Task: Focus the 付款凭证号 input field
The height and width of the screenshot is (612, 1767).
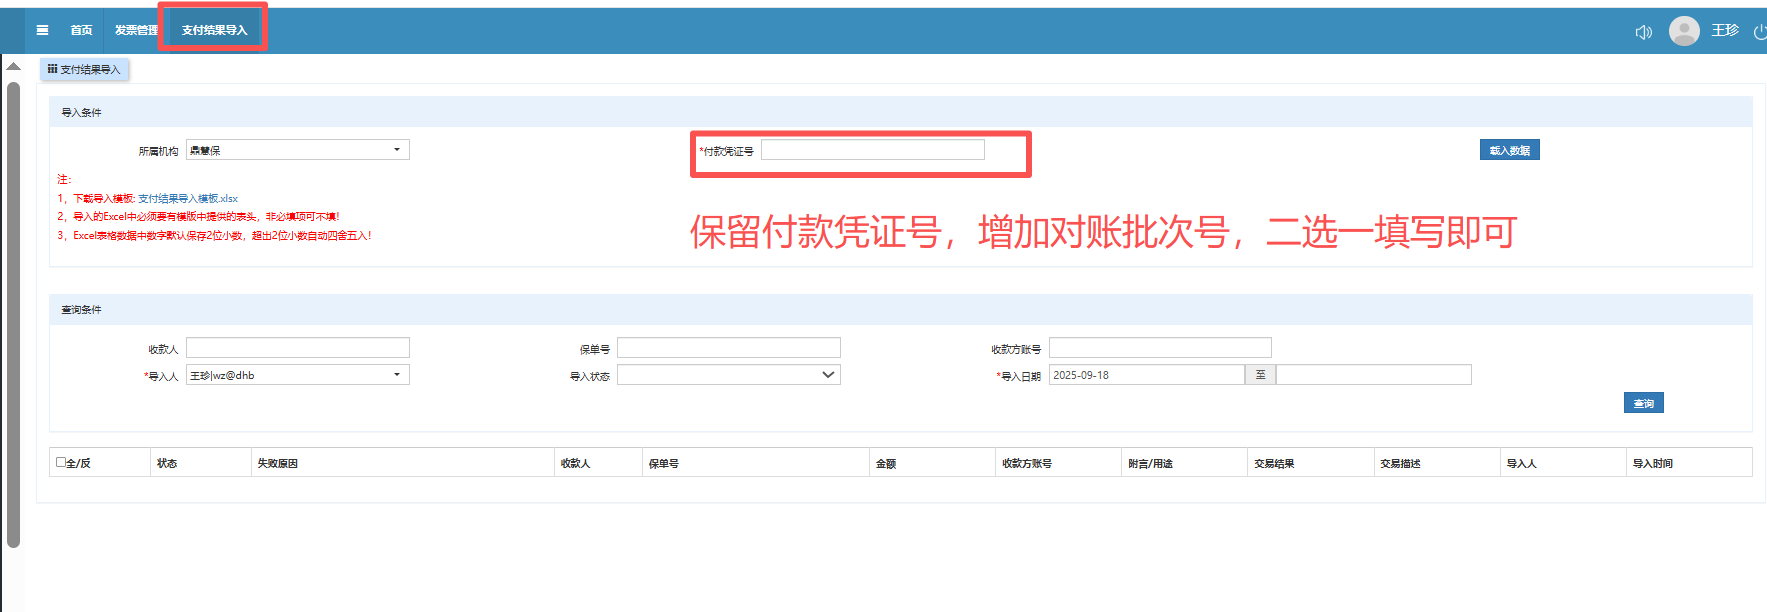Action: pos(873,150)
